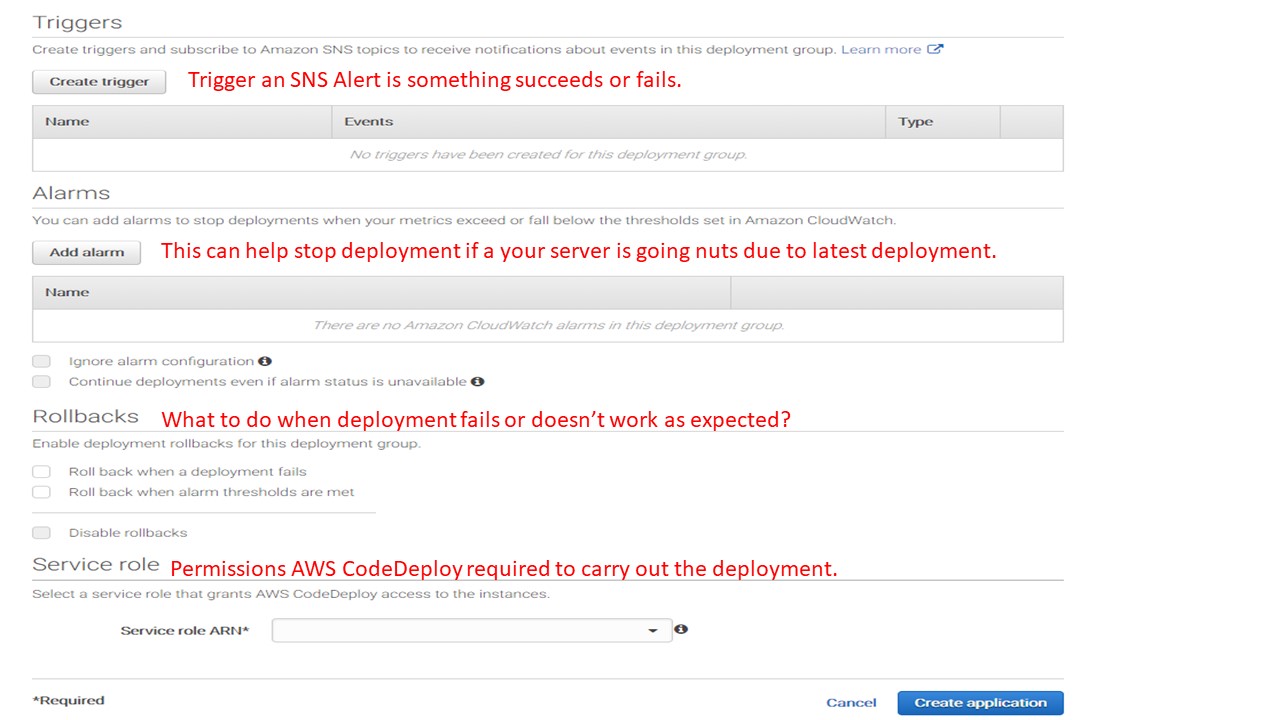Screen dimensions: 1280x720
Task: Click the info icon beside Ignore alarm configuration
Action: pos(265,361)
